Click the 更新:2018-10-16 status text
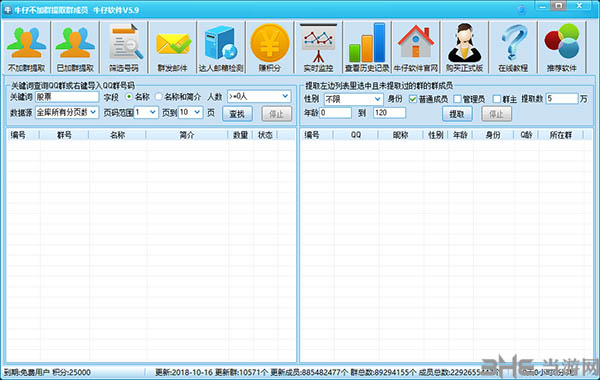This screenshot has height=380, width=600. 184,372
